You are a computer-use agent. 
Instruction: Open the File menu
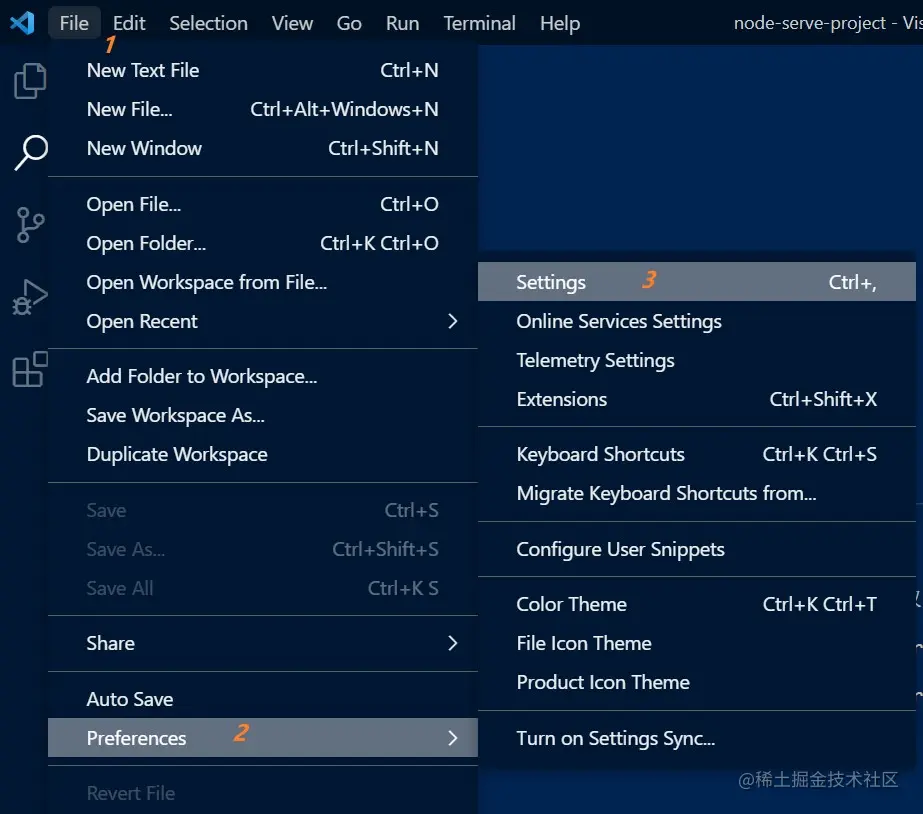[74, 23]
